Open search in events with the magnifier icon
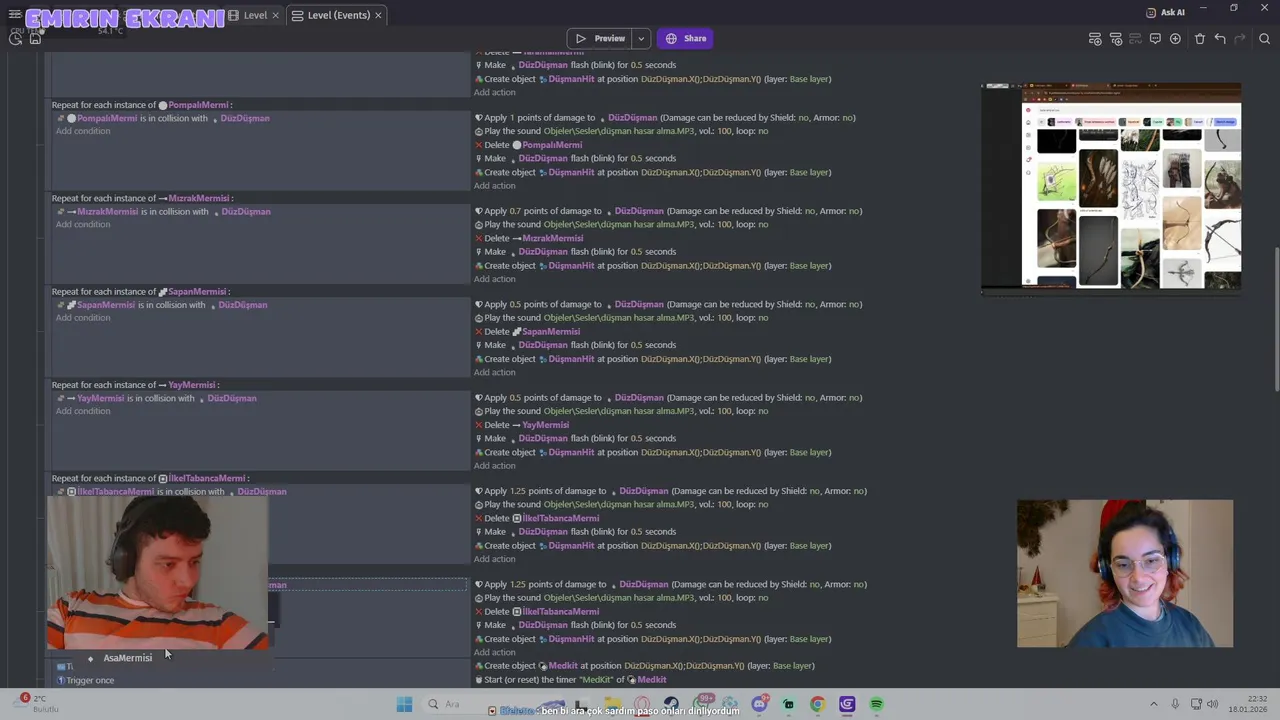Screen dimensions: 1280x720 (x=1264, y=38)
